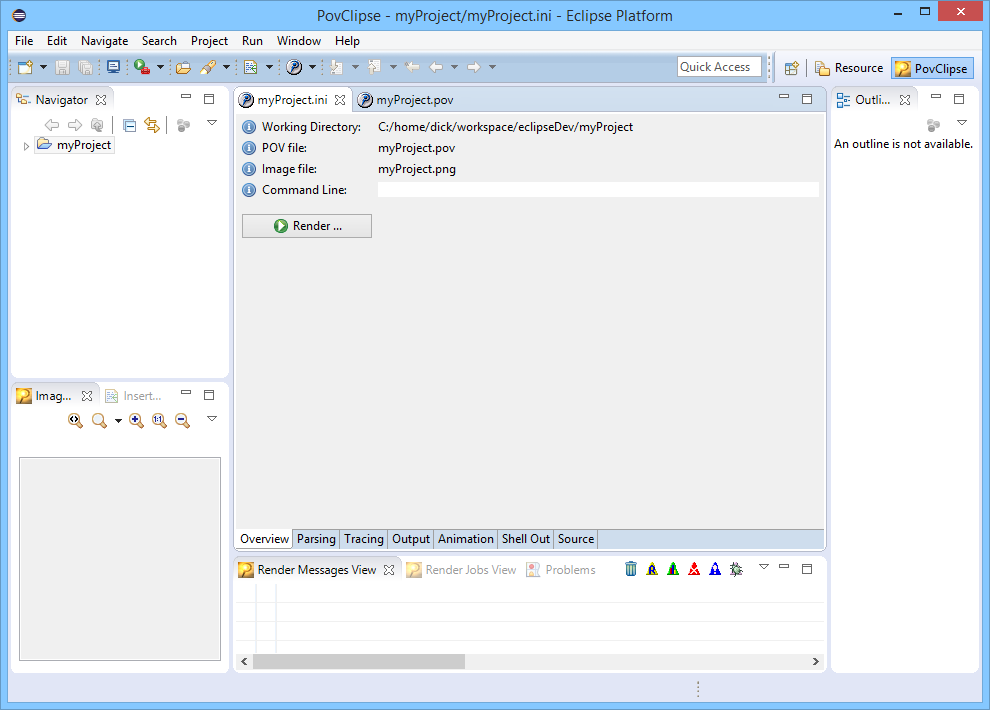The width and height of the screenshot is (990, 710).
Task: Click the Open Perspective icon
Action: (x=791, y=68)
